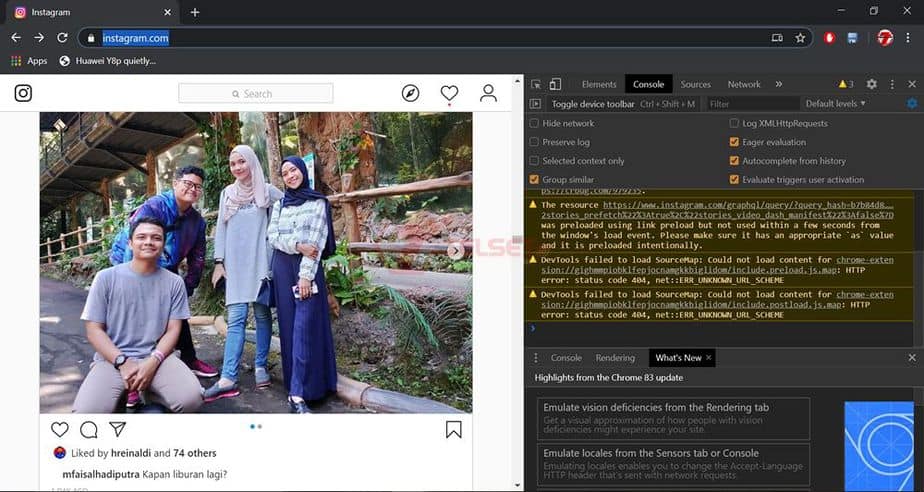This screenshot has width=924, height=492.
Task: Enable the Hide network checkbox
Action: [534, 124]
